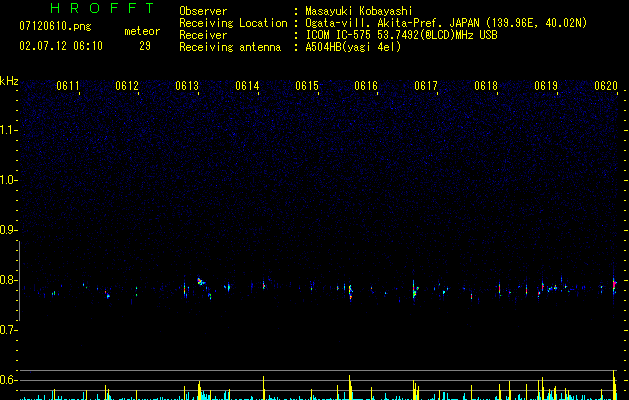
Task: Select the filename 07120610.png
Action: click(55, 27)
